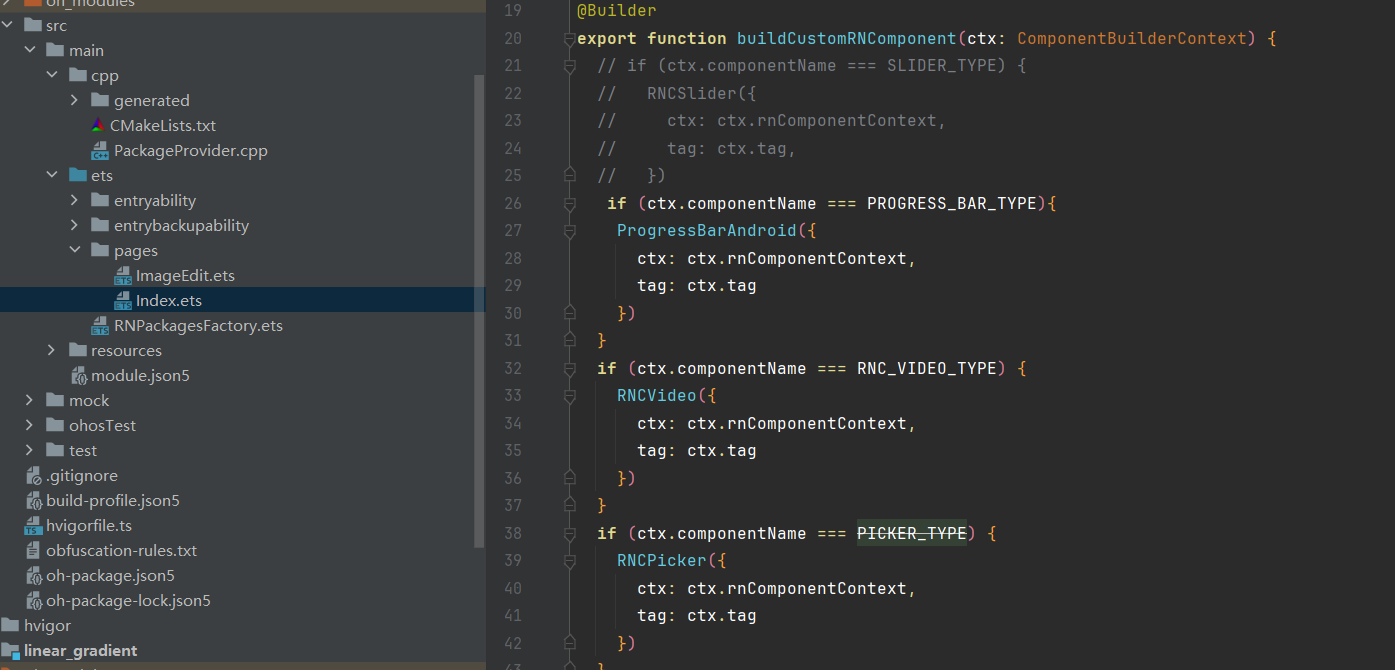
Task: Click the ETS file icon of Index.ets
Action: (123, 301)
